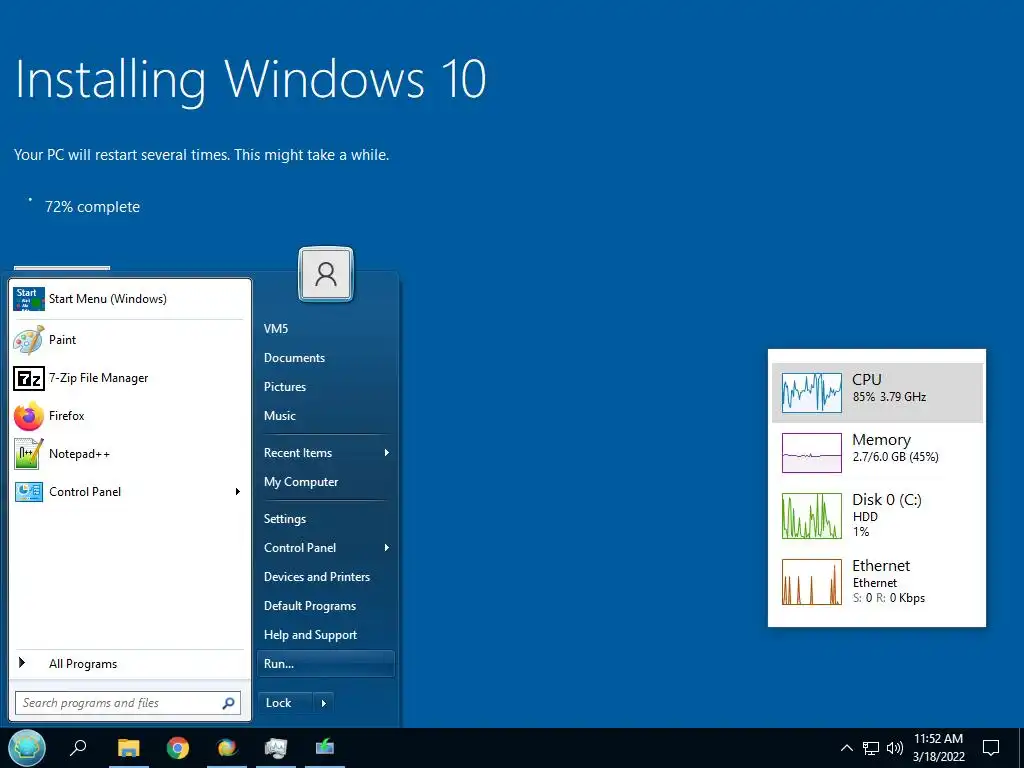1024x768 pixels.
Task: Open Settings from start menu
Action: click(285, 519)
